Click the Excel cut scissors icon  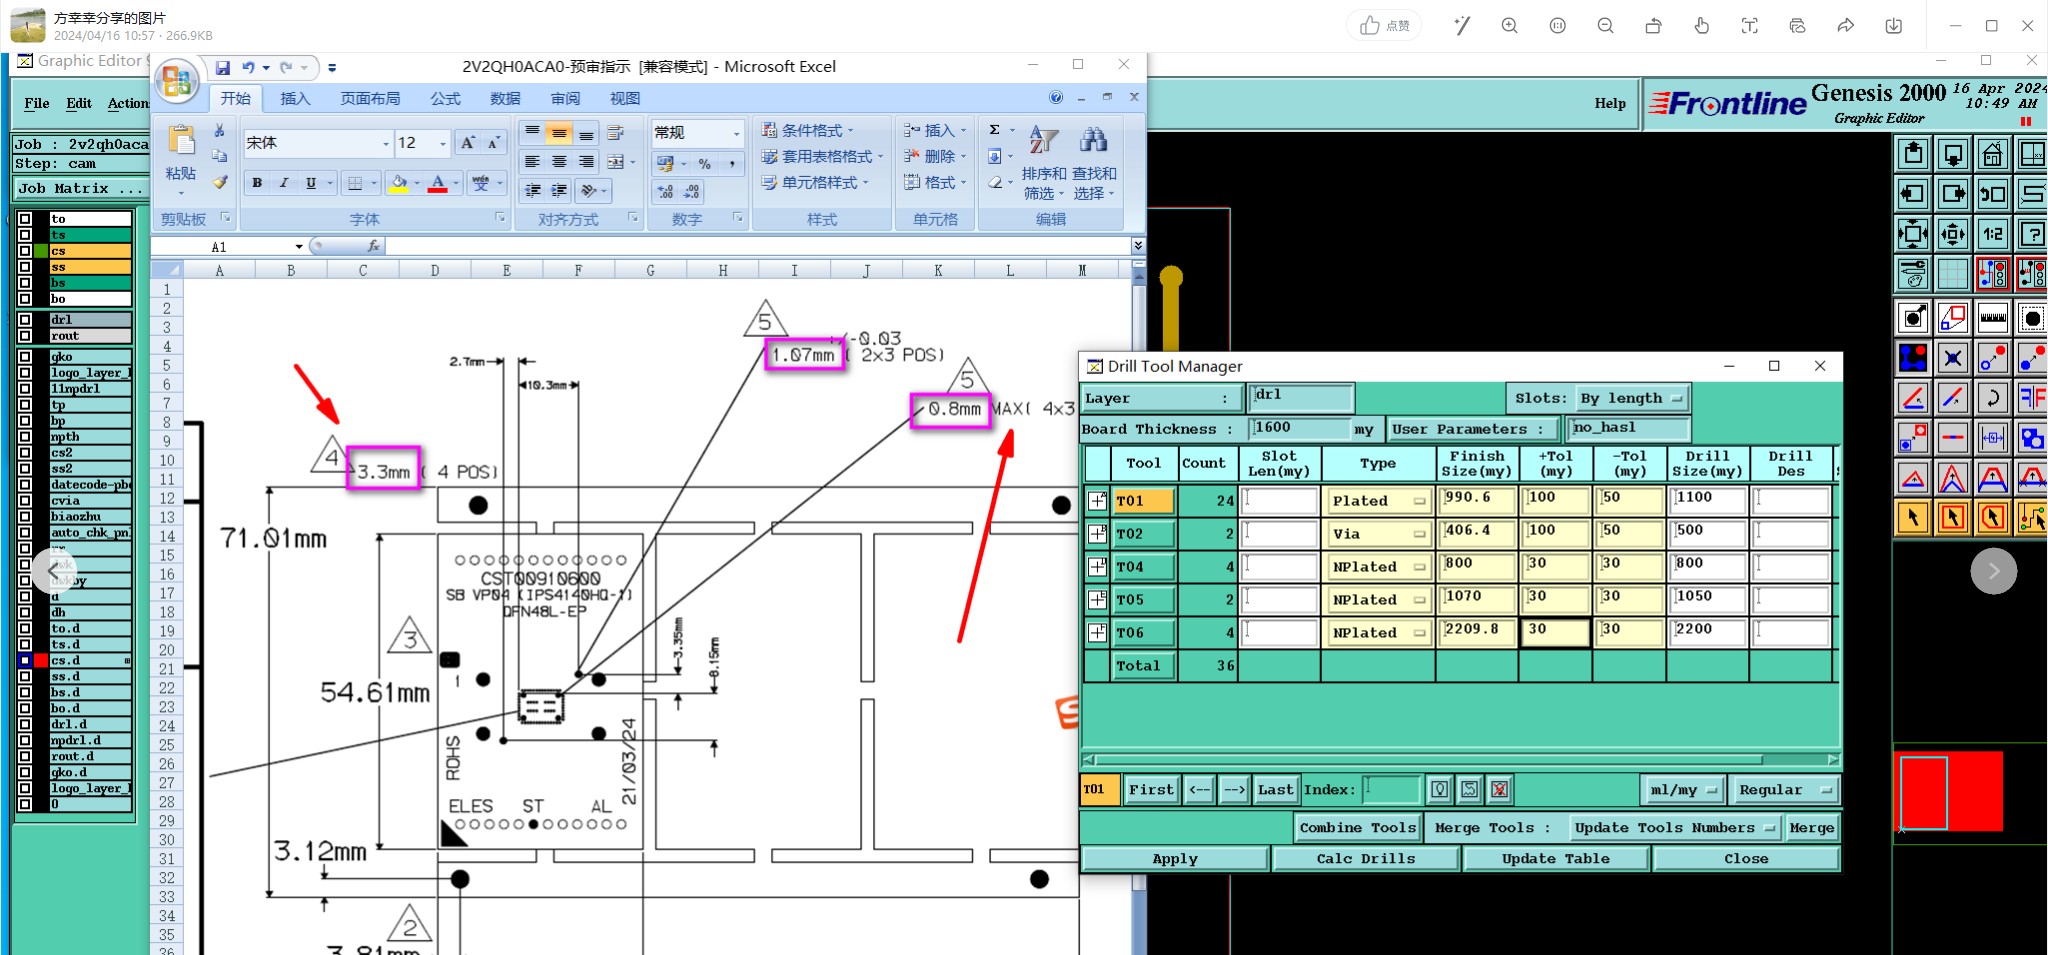pyautogui.click(x=220, y=131)
